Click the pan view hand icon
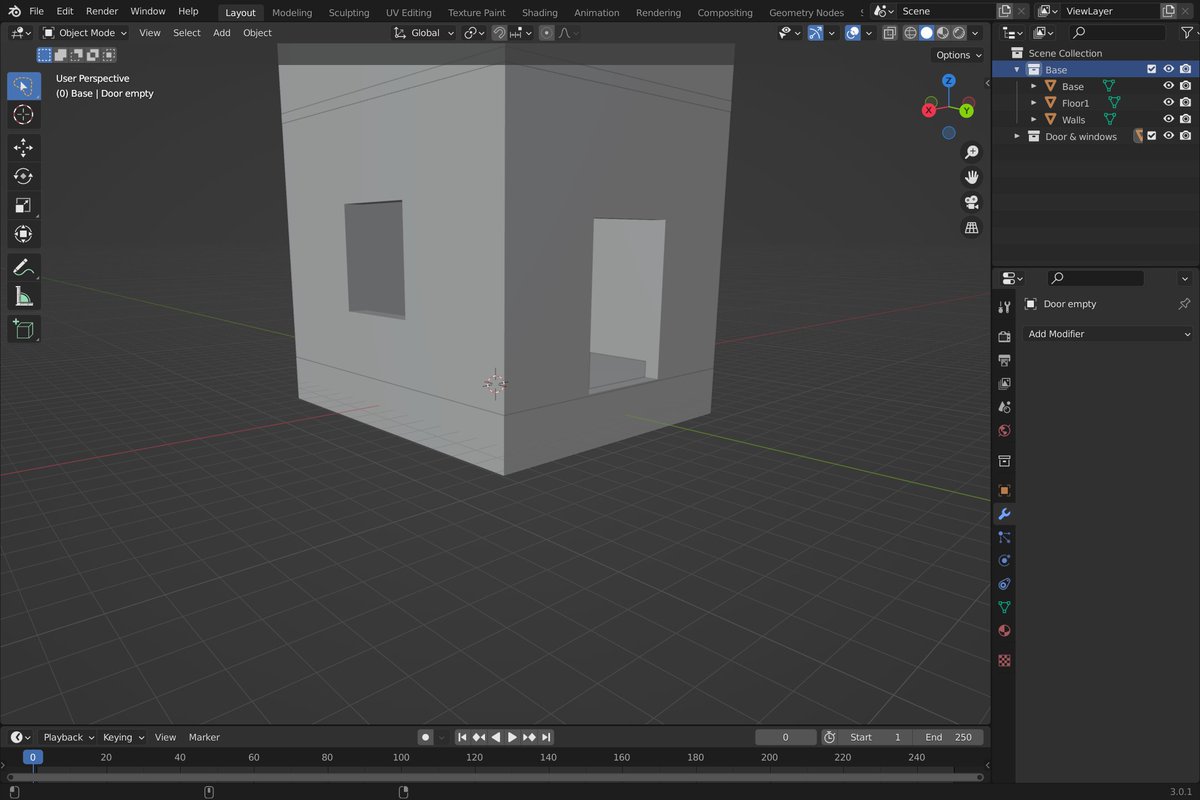 tap(971, 177)
